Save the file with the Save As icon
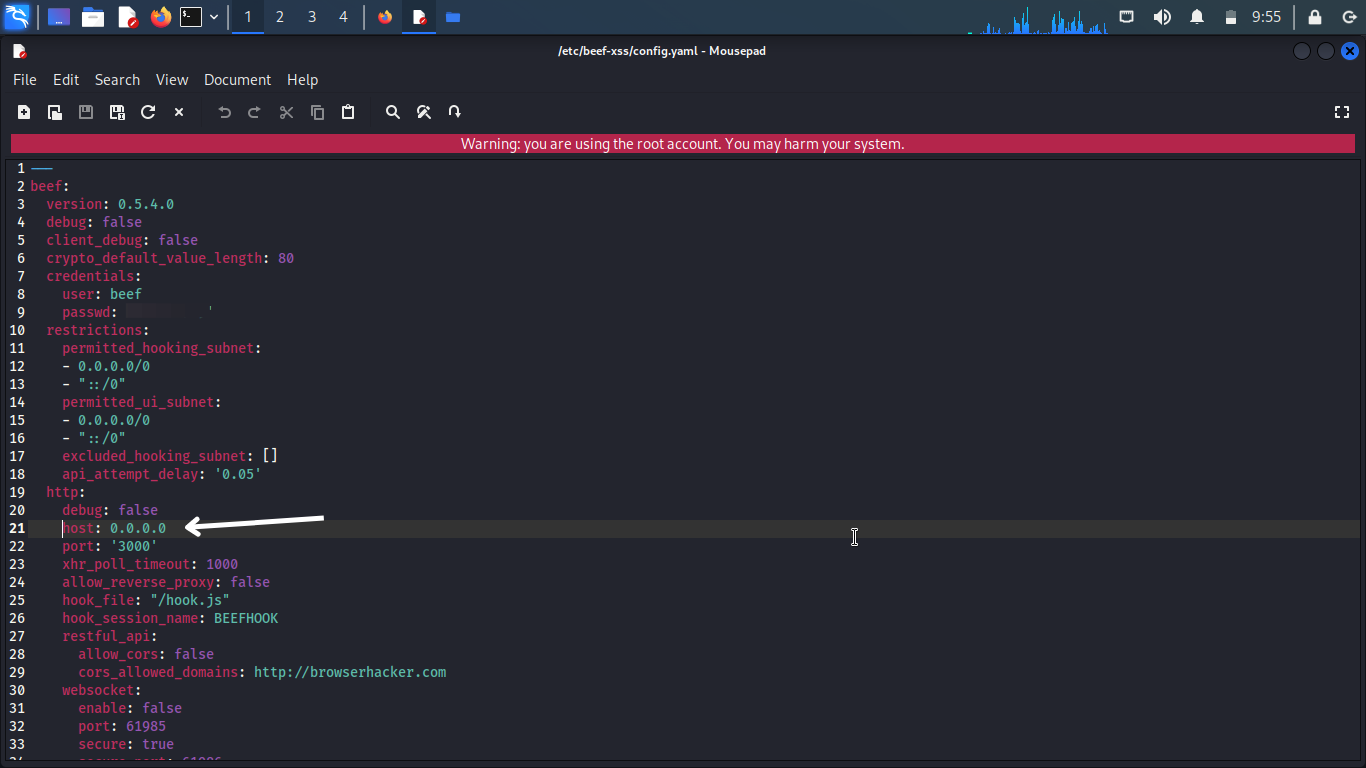 point(116,112)
